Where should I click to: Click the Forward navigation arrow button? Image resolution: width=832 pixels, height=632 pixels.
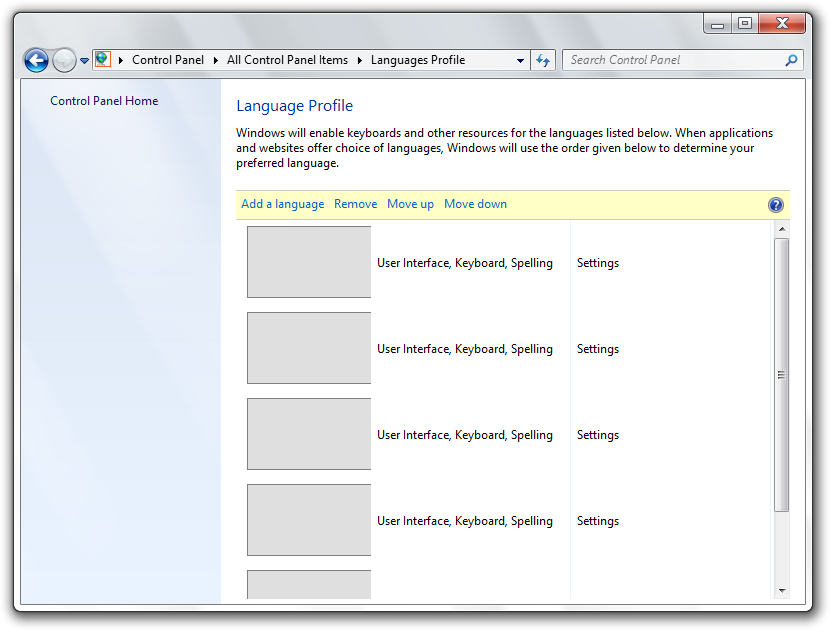(x=64, y=60)
